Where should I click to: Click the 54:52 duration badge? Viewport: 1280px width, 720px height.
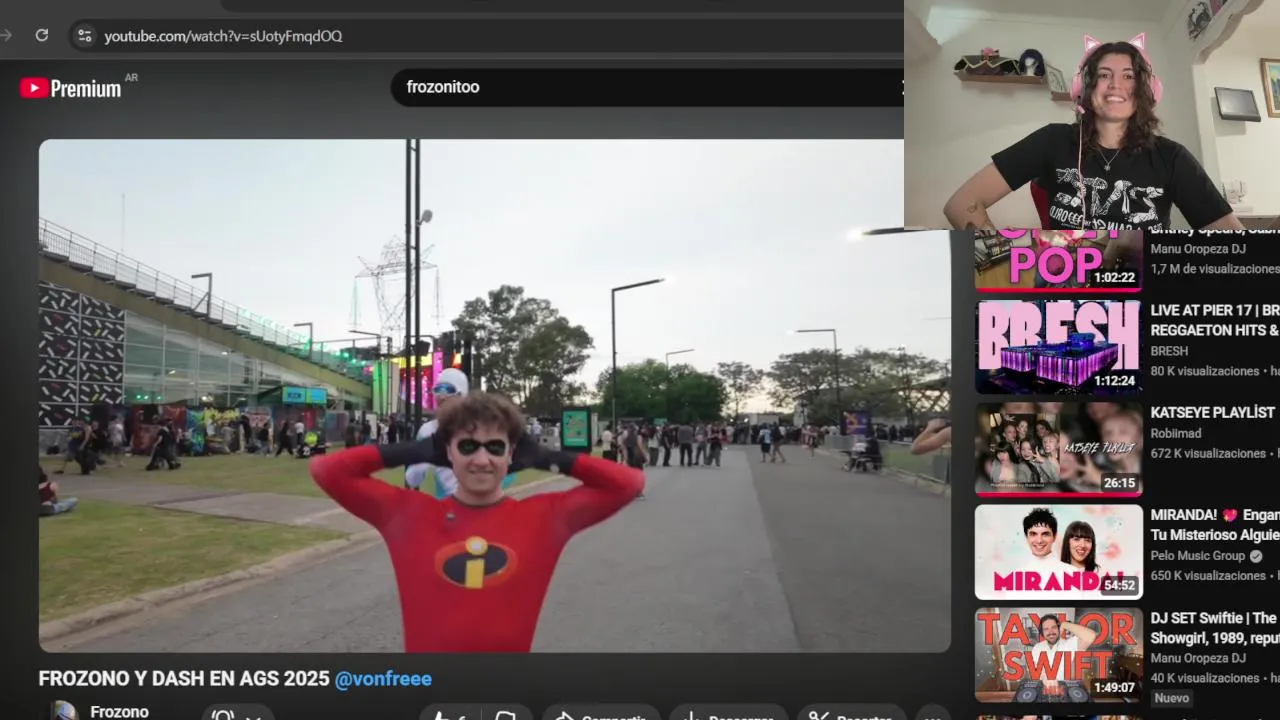(x=1119, y=585)
